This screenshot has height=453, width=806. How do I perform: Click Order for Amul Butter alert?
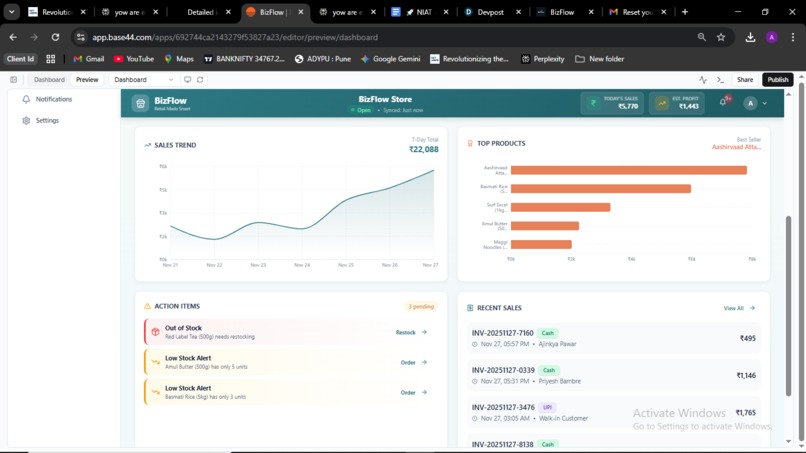[414, 363]
